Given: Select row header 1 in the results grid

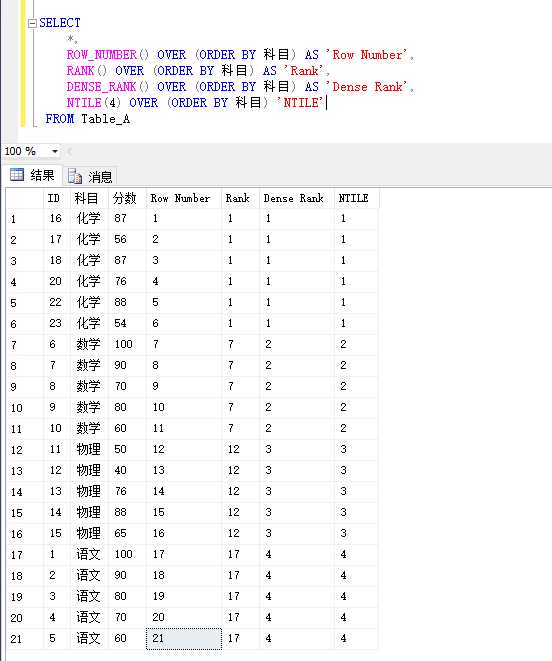Looking at the screenshot, I should point(24,219).
